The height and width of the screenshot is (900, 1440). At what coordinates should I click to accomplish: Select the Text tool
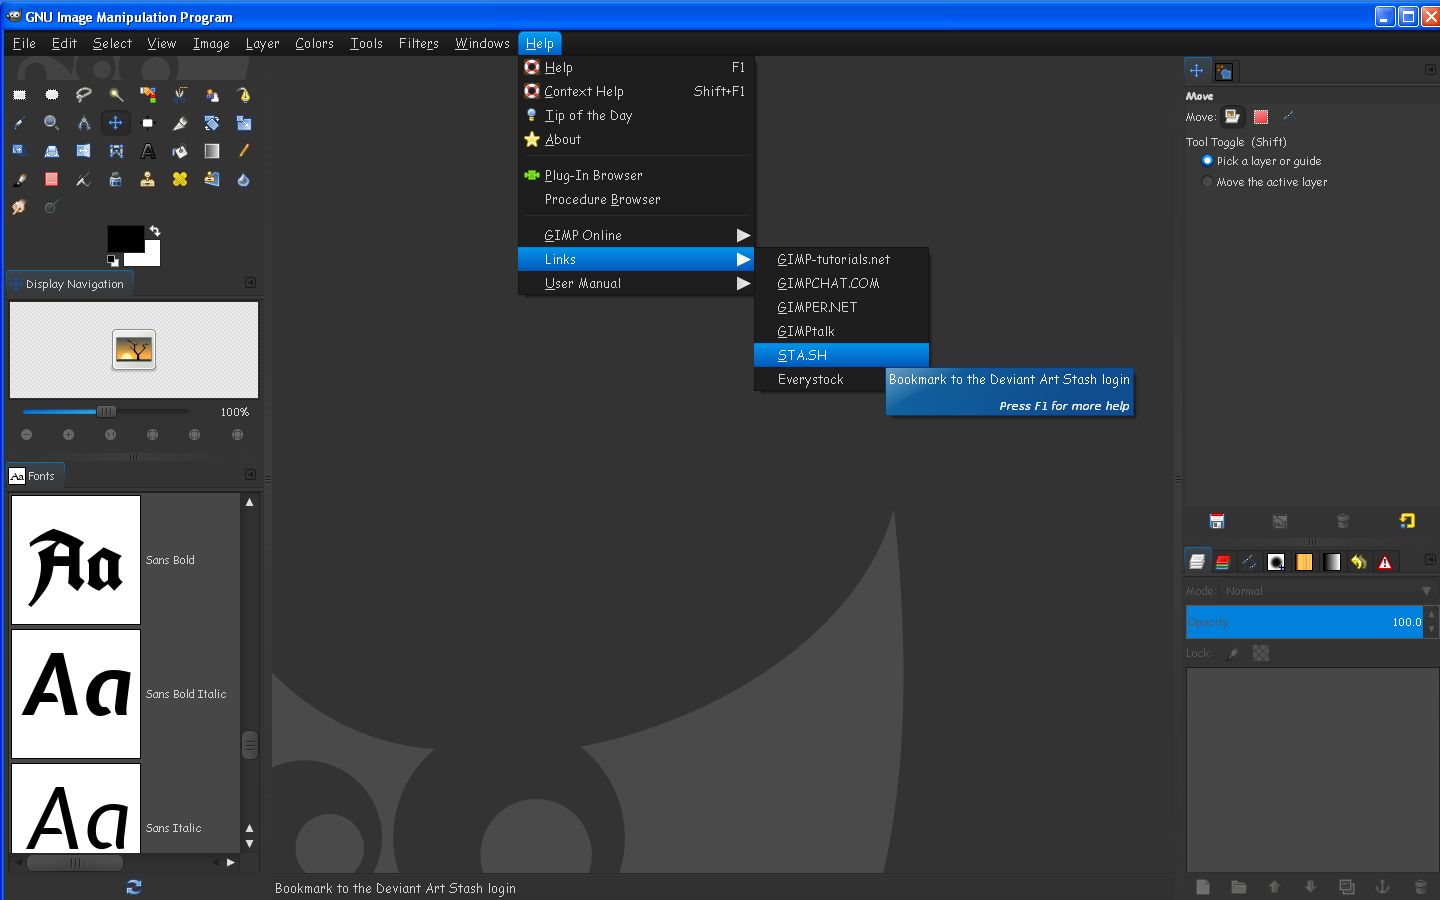tap(148, 151)
